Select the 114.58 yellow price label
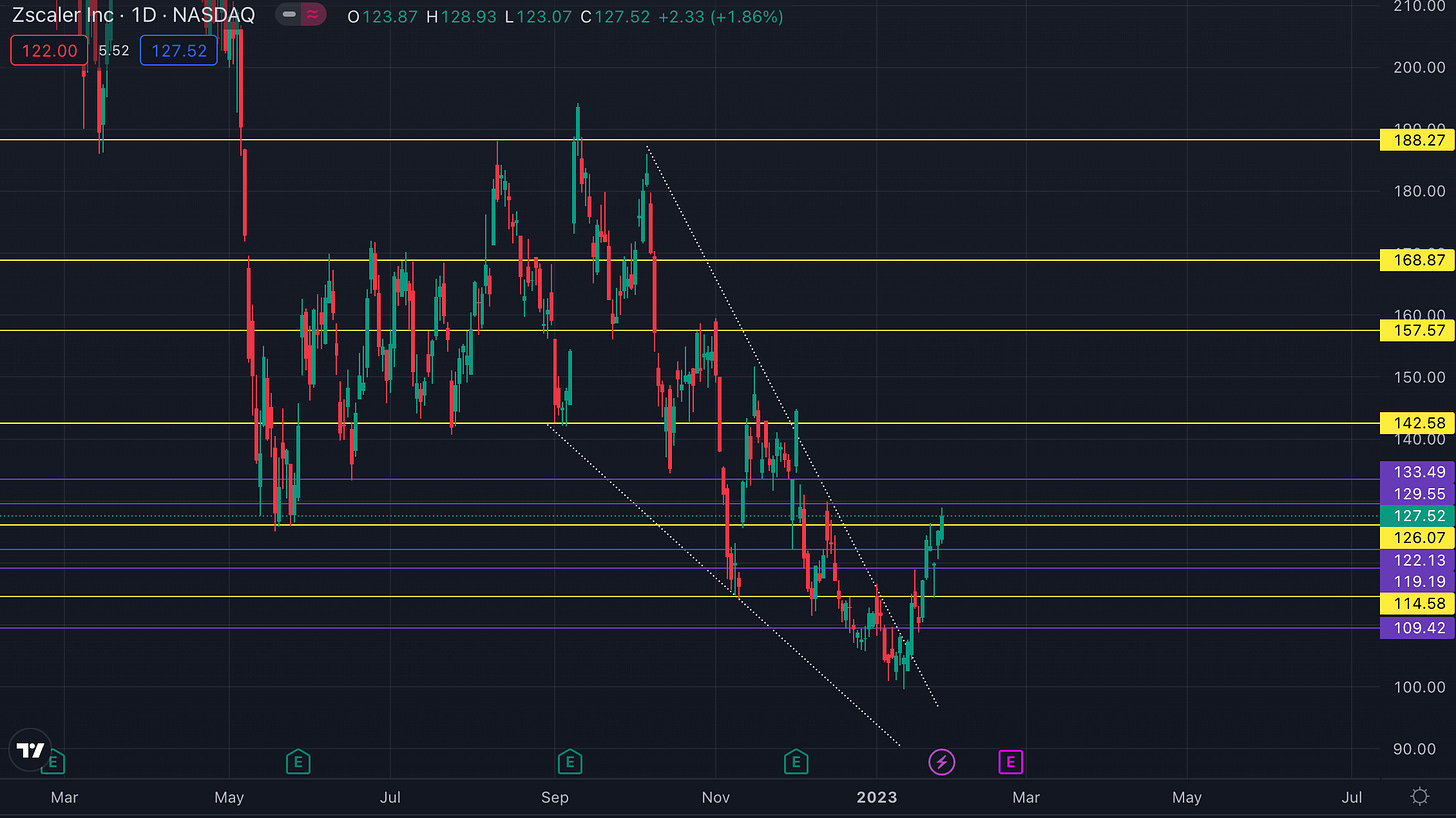This screenshot has width=1456, height=818. [1416, 603]
